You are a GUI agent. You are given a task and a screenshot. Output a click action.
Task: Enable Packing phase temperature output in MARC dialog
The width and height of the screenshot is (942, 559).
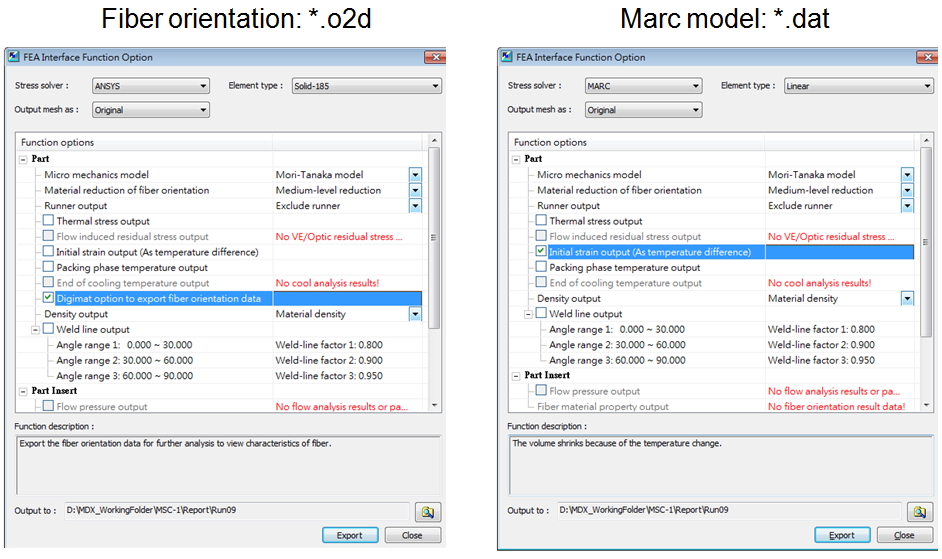click(541, 268)
